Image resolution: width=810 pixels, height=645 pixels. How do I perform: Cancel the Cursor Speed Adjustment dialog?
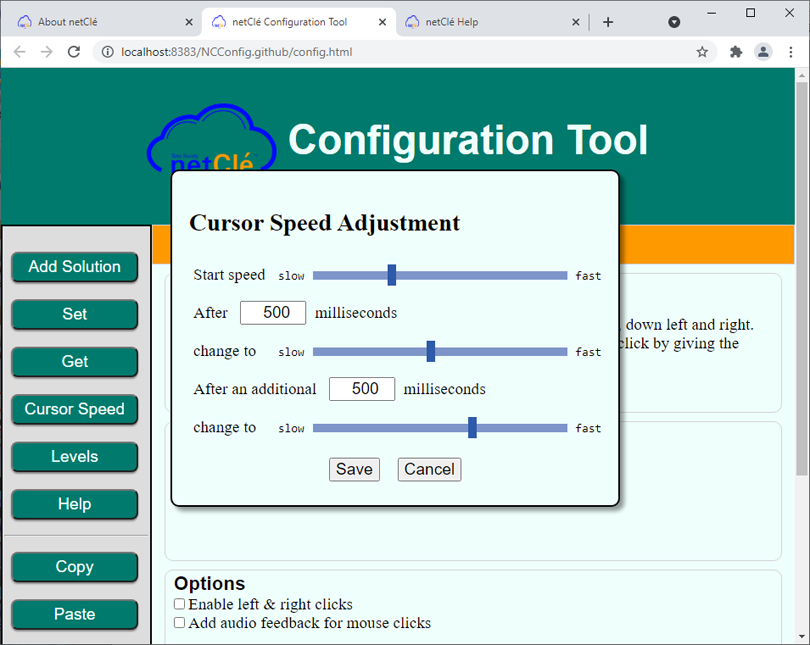429,469
